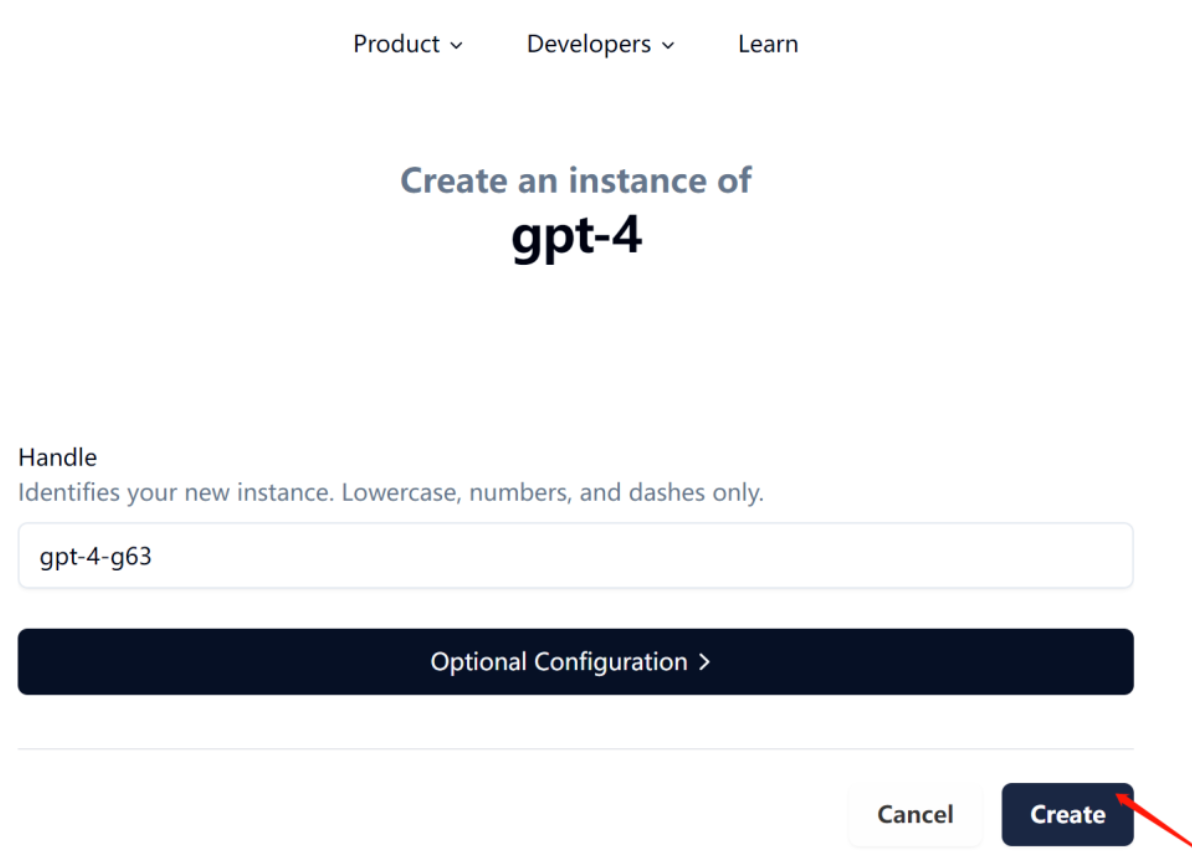Click the 'Identifies your new instance' description
The image size is (1192, 864).
tap(391, 492)
